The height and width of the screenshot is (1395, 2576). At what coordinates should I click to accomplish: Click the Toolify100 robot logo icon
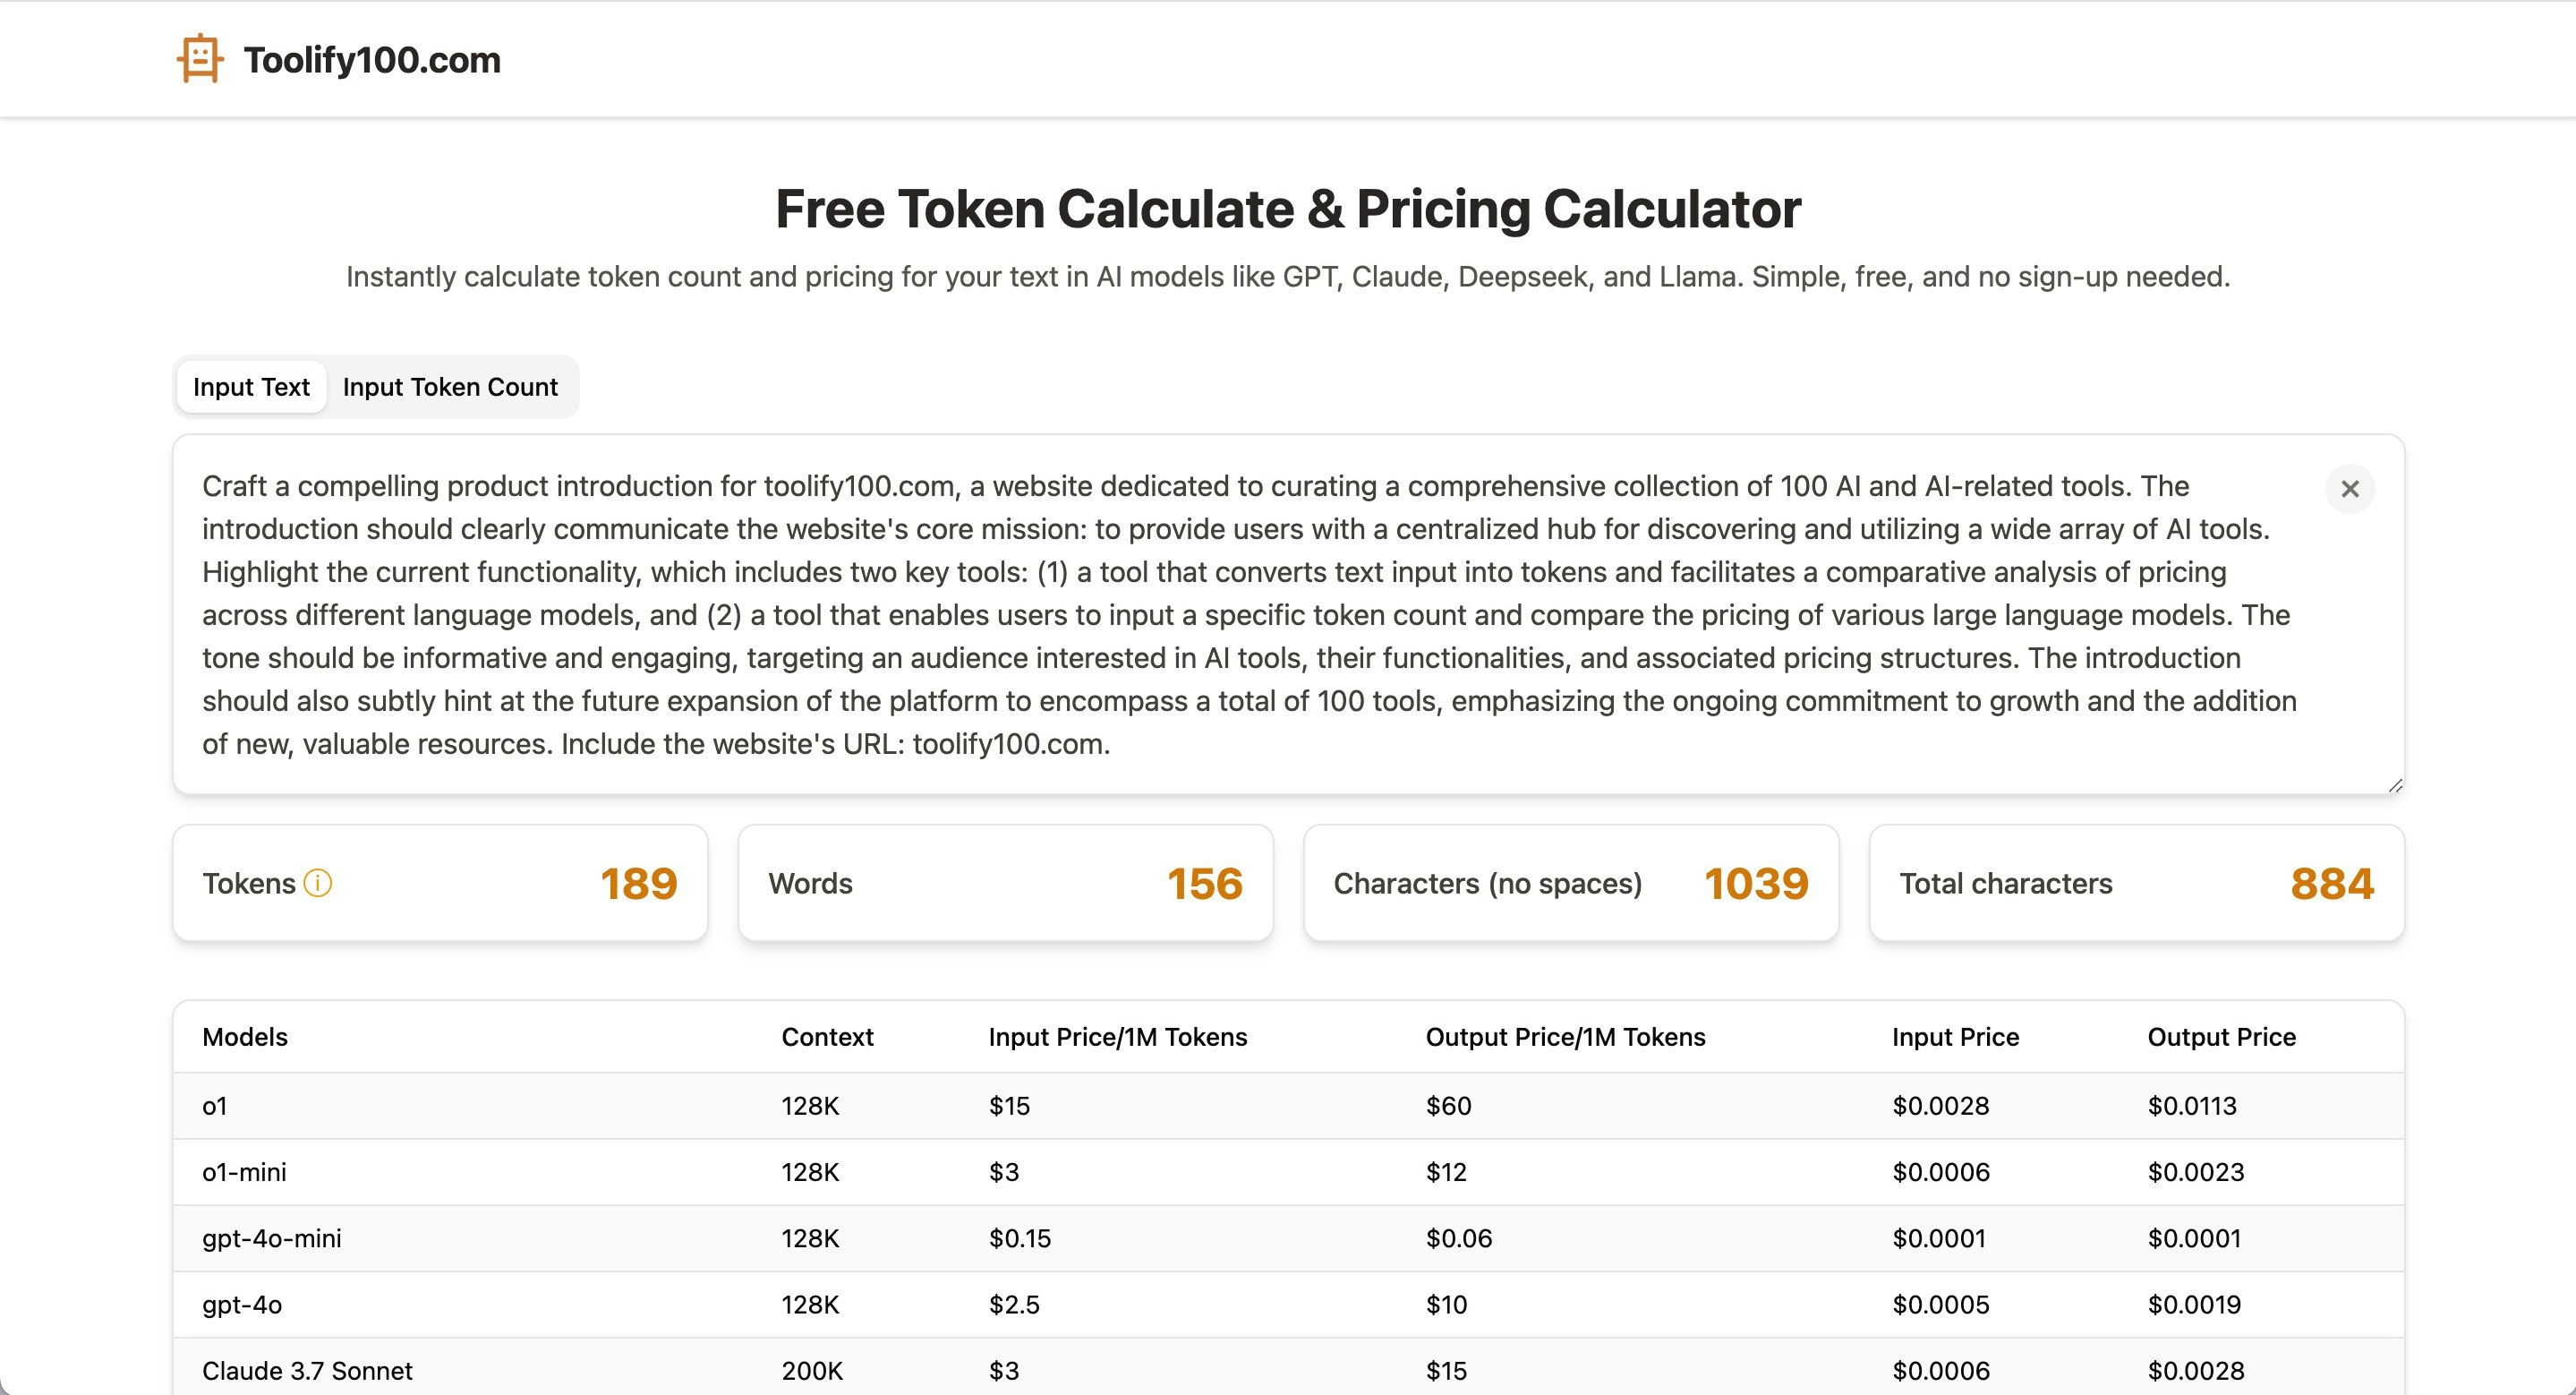[x=200, y=59]
